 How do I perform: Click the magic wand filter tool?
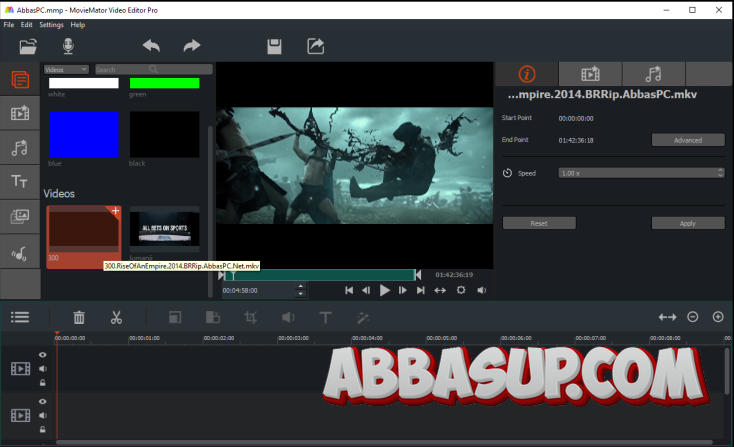point(363,317)
